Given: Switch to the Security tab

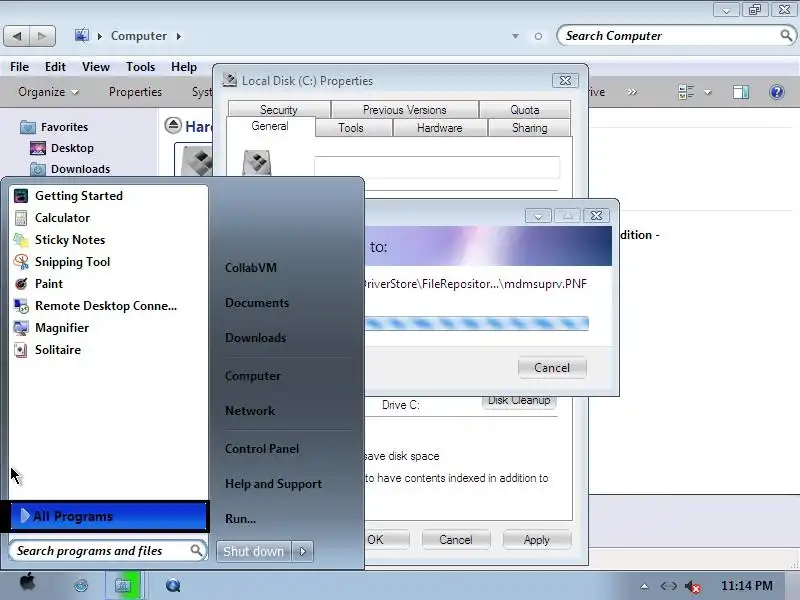Looking at the screenshot, I should [279, 110].
